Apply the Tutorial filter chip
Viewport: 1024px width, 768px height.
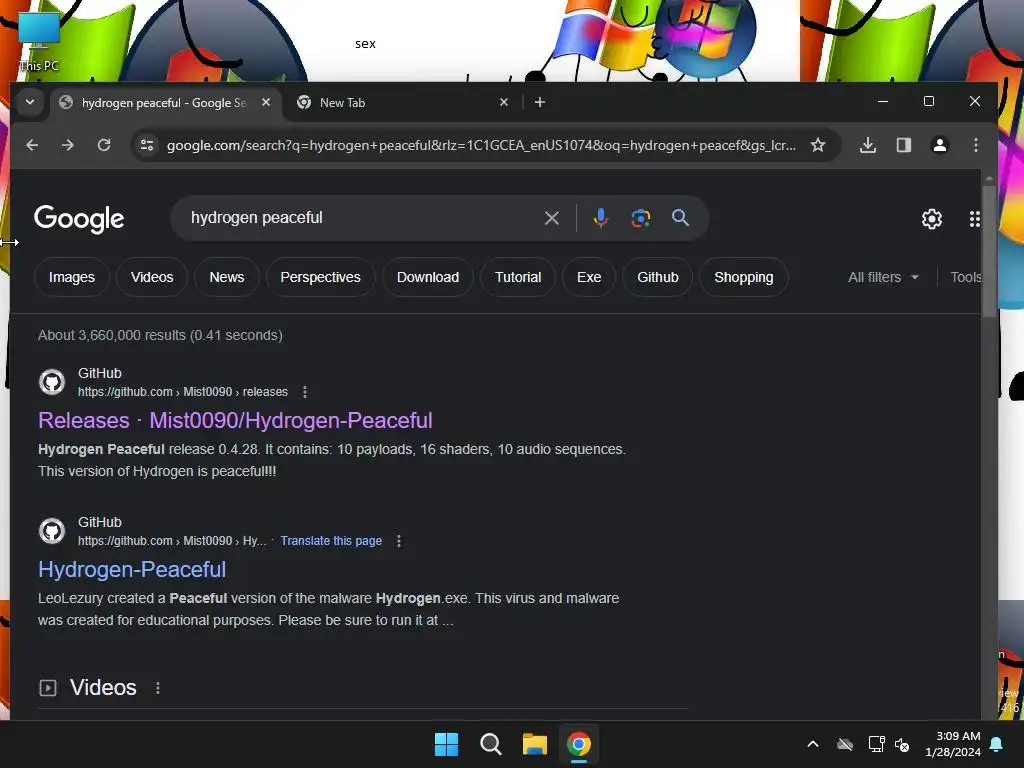coord(518,278)
